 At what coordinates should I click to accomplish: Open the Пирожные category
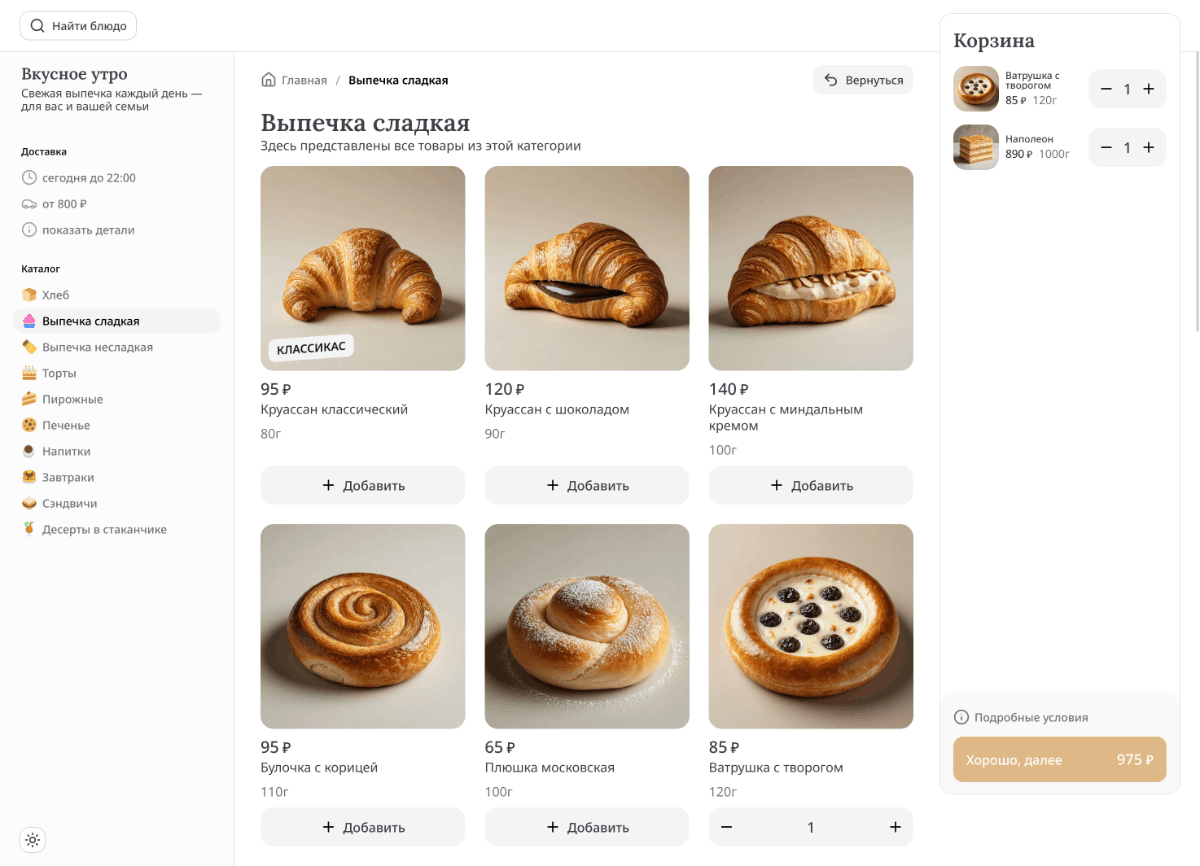pyautogui.click(x=72, y=399)
